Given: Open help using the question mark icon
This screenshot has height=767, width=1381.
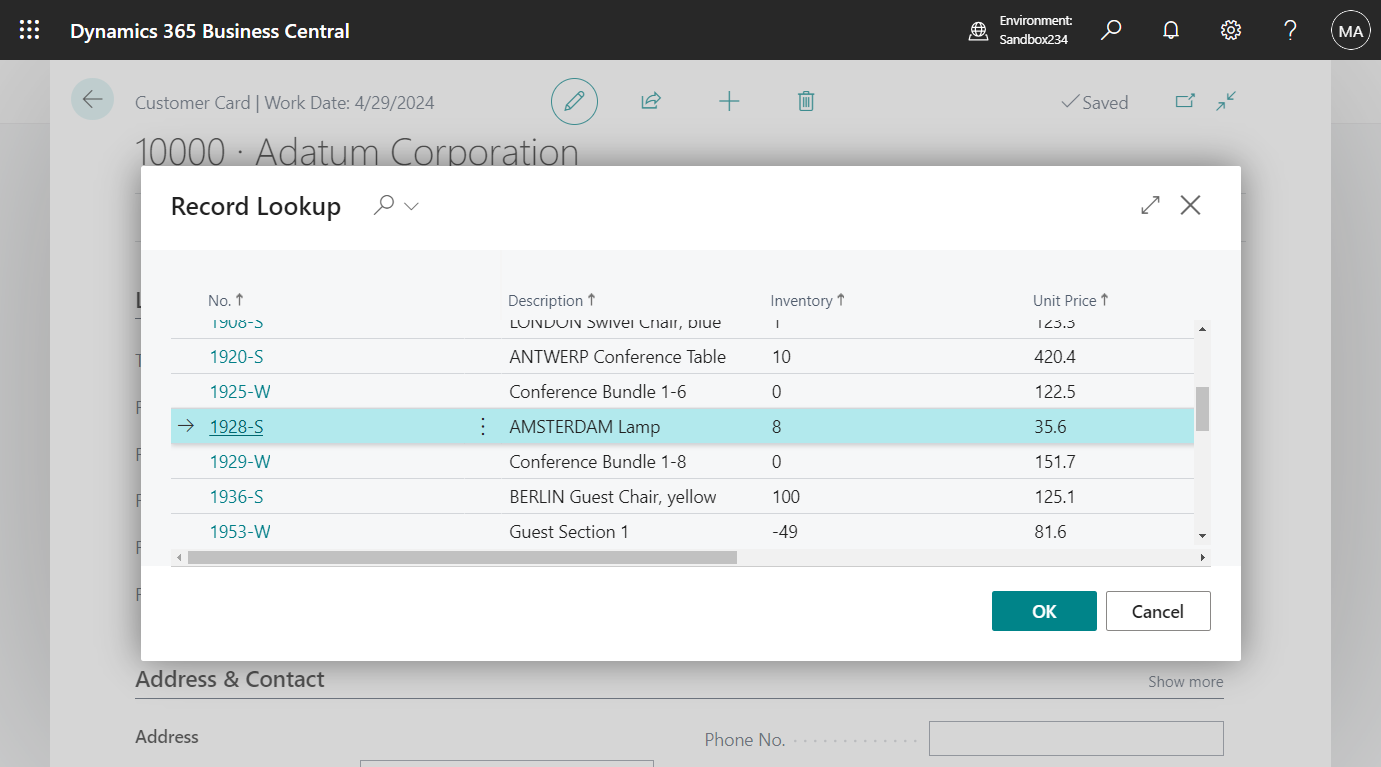Looking at the screenshot, I should 1290,30.
